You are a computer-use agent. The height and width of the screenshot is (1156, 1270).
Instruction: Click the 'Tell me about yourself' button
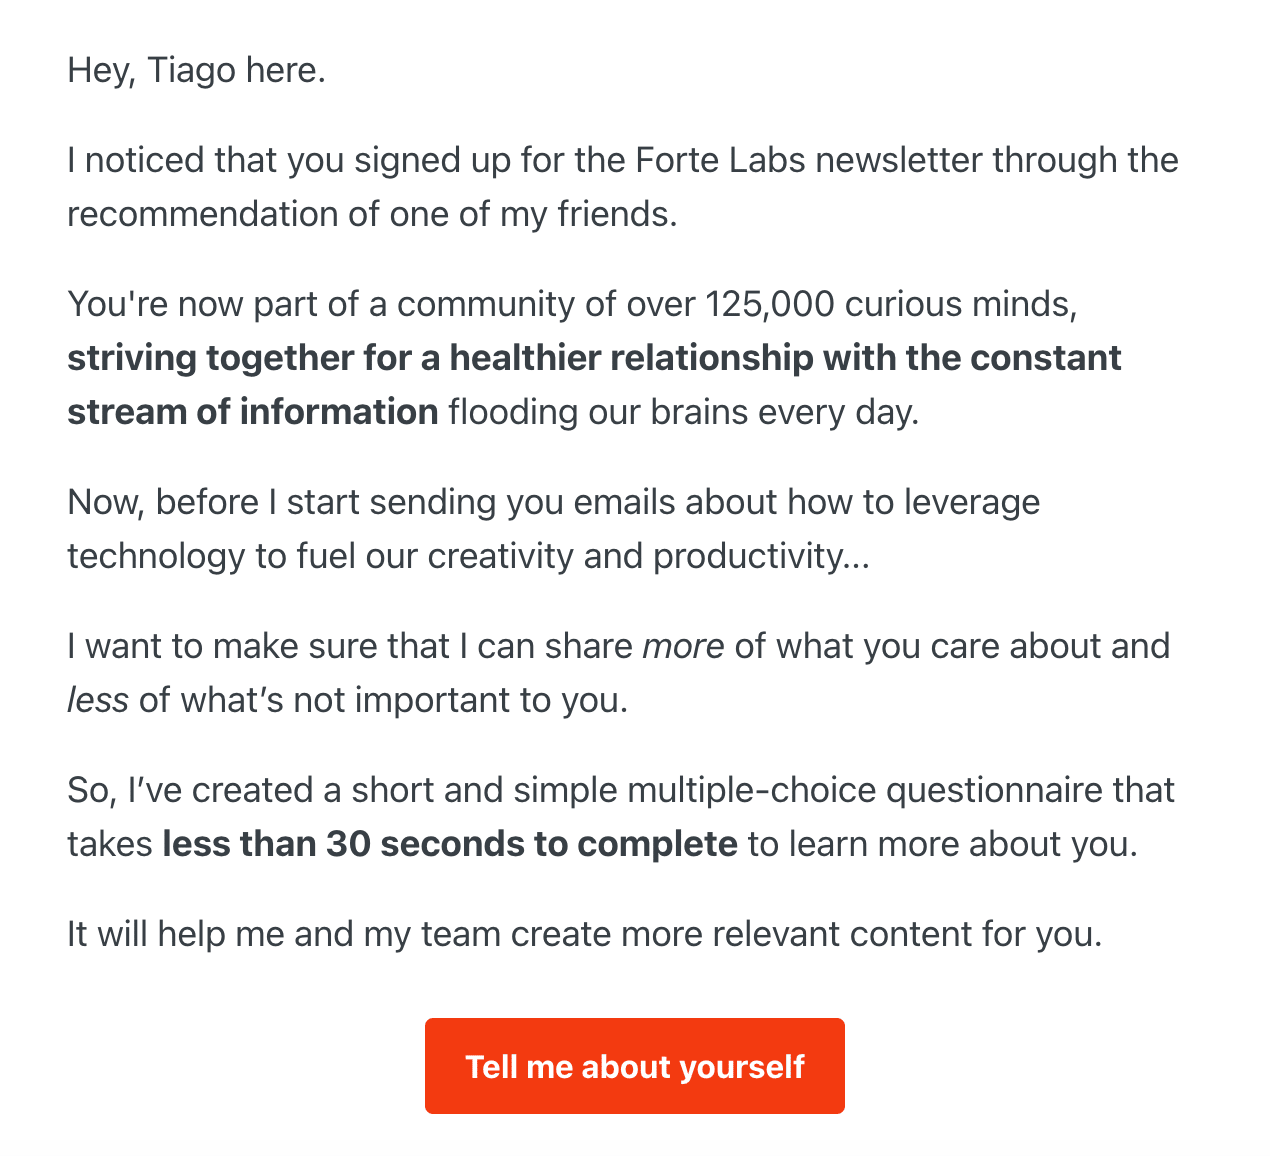click(634, 1066)
